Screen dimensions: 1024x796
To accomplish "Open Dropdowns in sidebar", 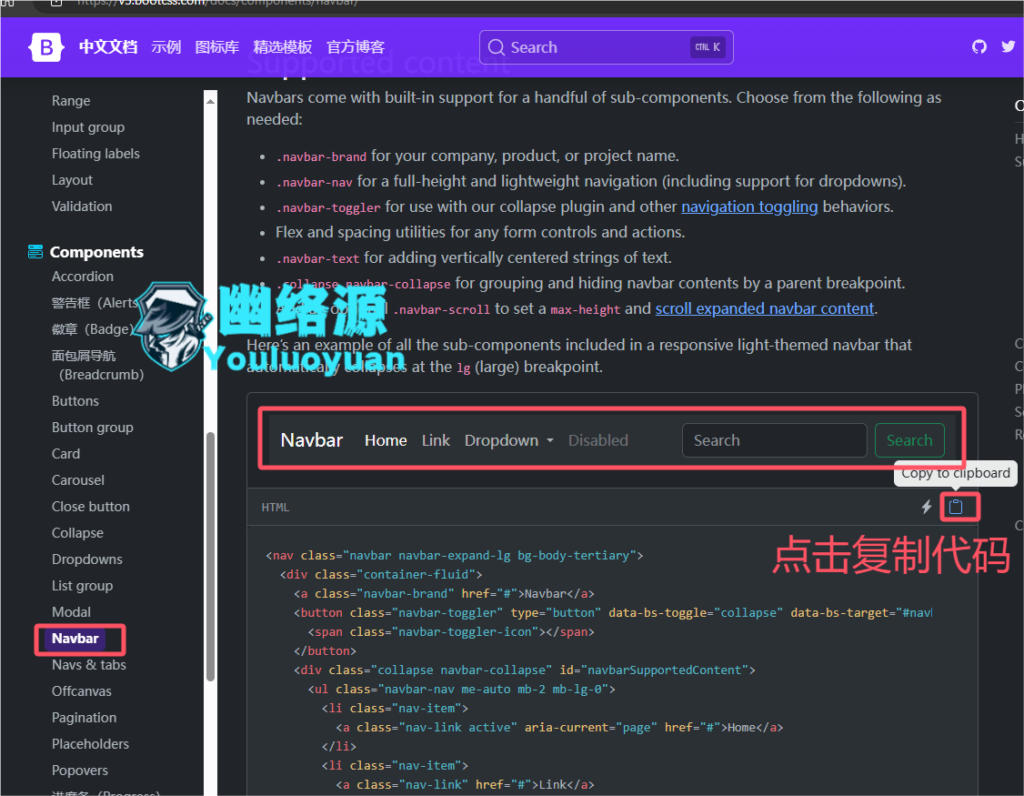I will tap(87, 560).
